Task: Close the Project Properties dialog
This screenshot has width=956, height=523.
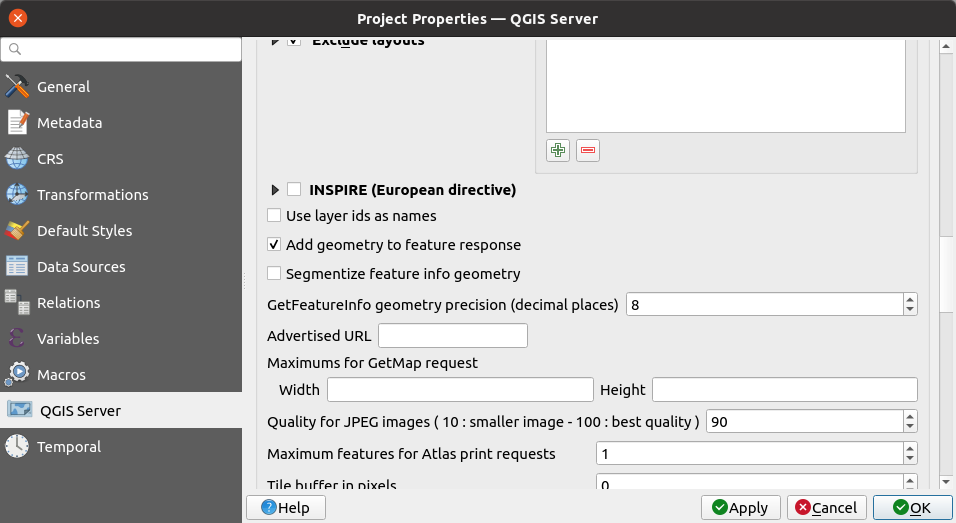Action: pos(18,18)
